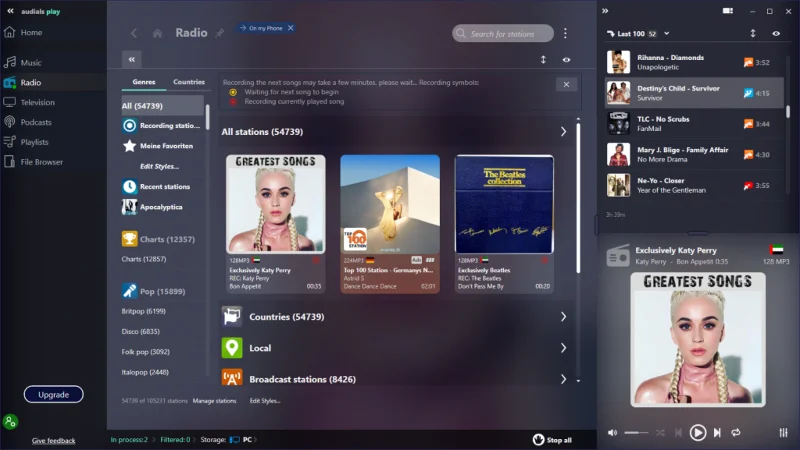Collapse the left navigation sidebar
800x450 pixels.
(x=10, y=11)
